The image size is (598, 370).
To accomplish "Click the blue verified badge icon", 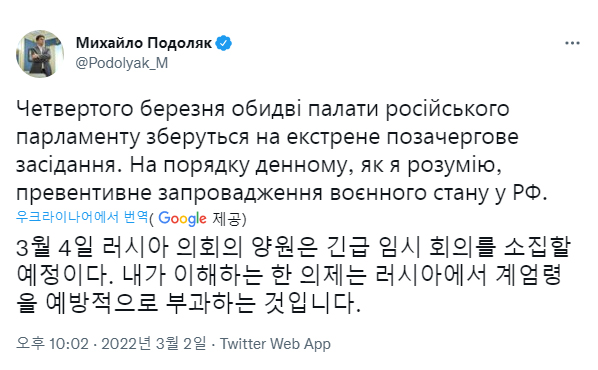I will (x=224, y=43).
